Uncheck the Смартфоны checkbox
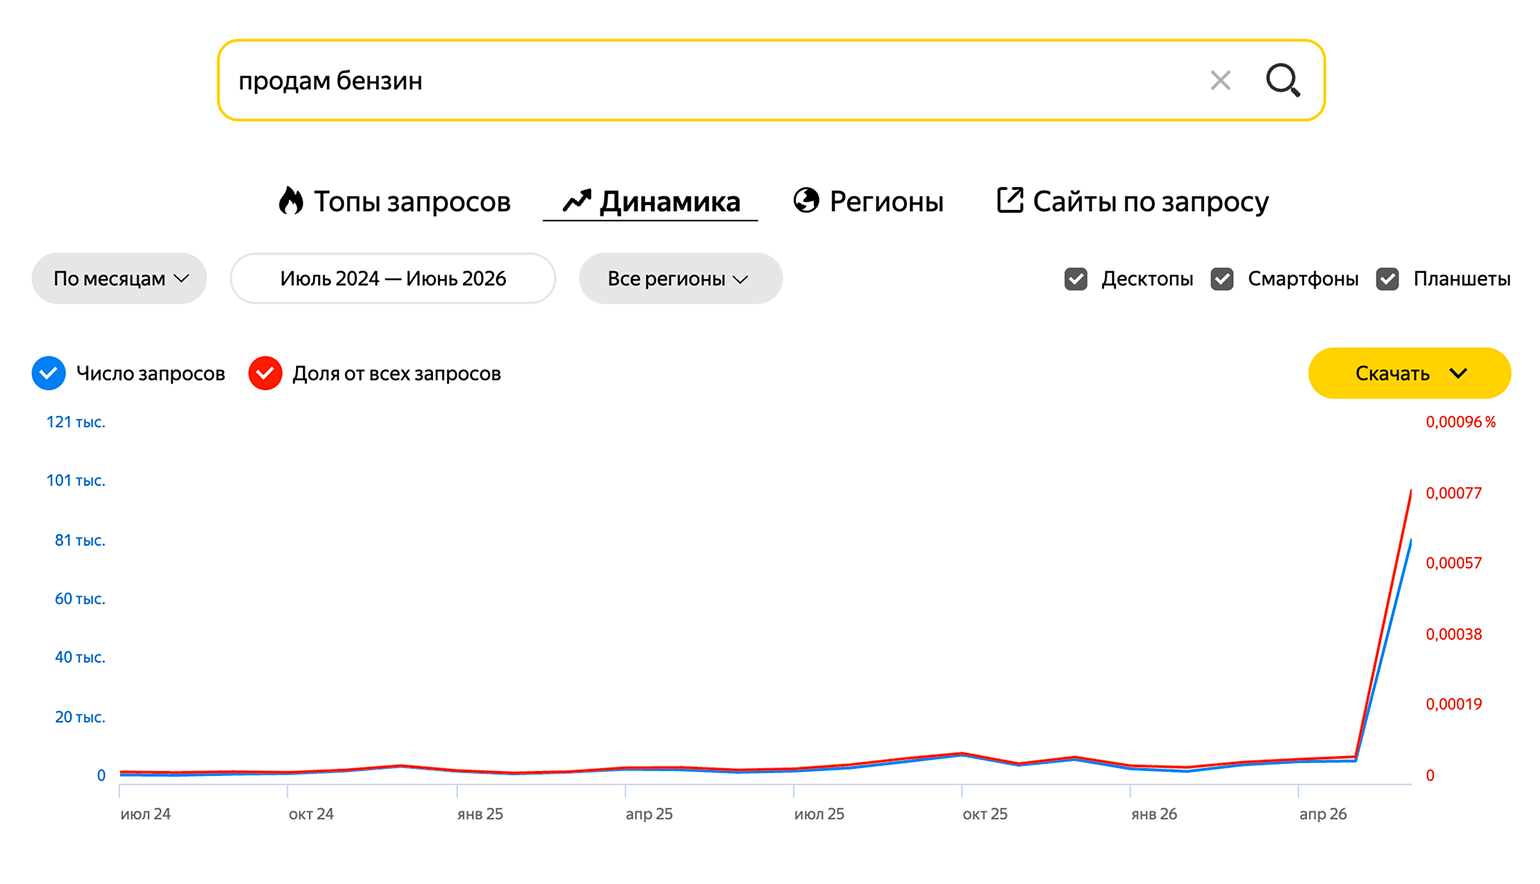 pyautogui.click(x=1222, y=279)
